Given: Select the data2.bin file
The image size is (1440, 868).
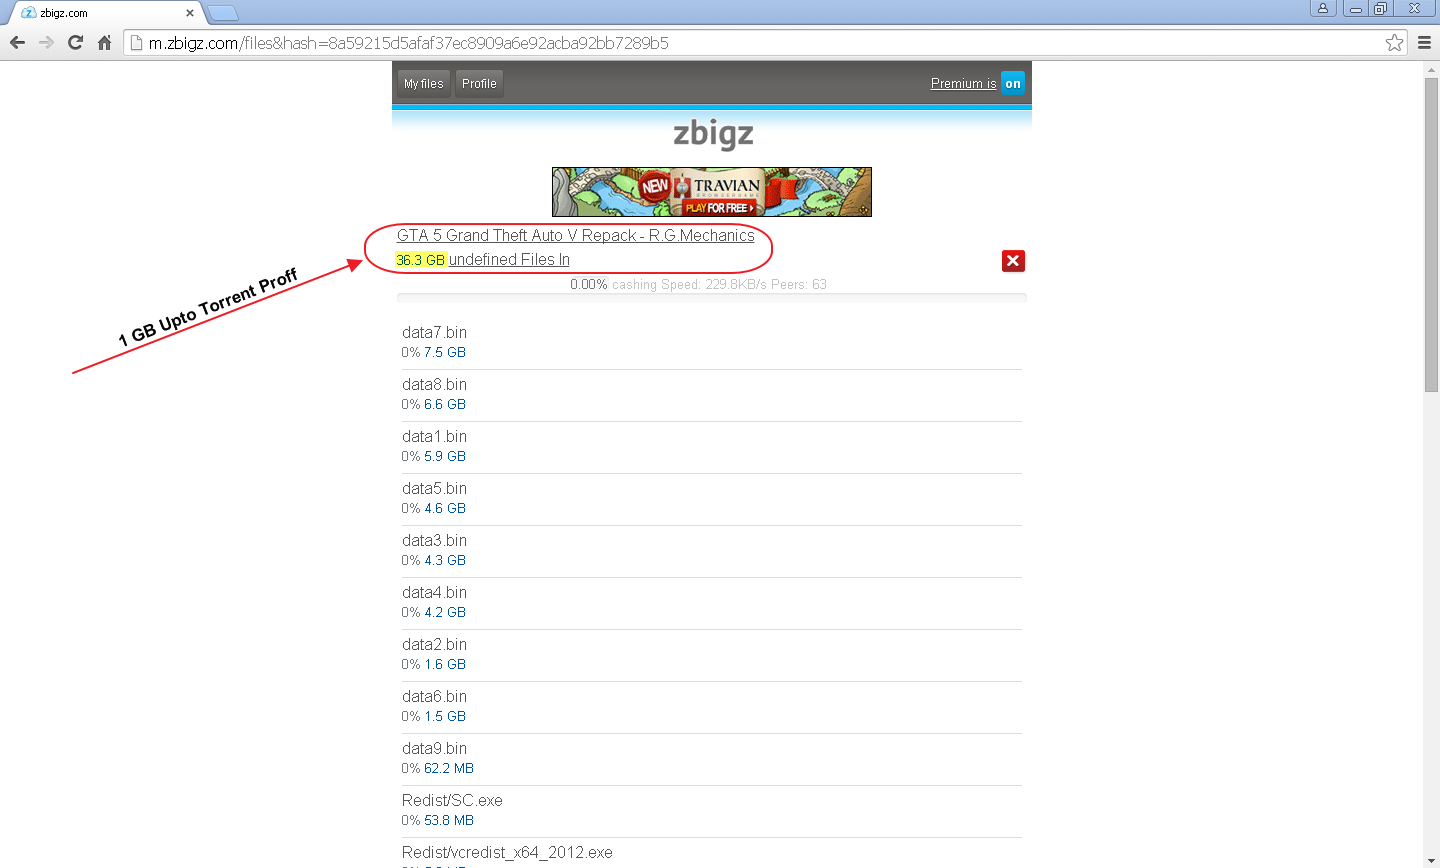Looking at the screenshot, I should pyautogui.click(x=434, y=645).
